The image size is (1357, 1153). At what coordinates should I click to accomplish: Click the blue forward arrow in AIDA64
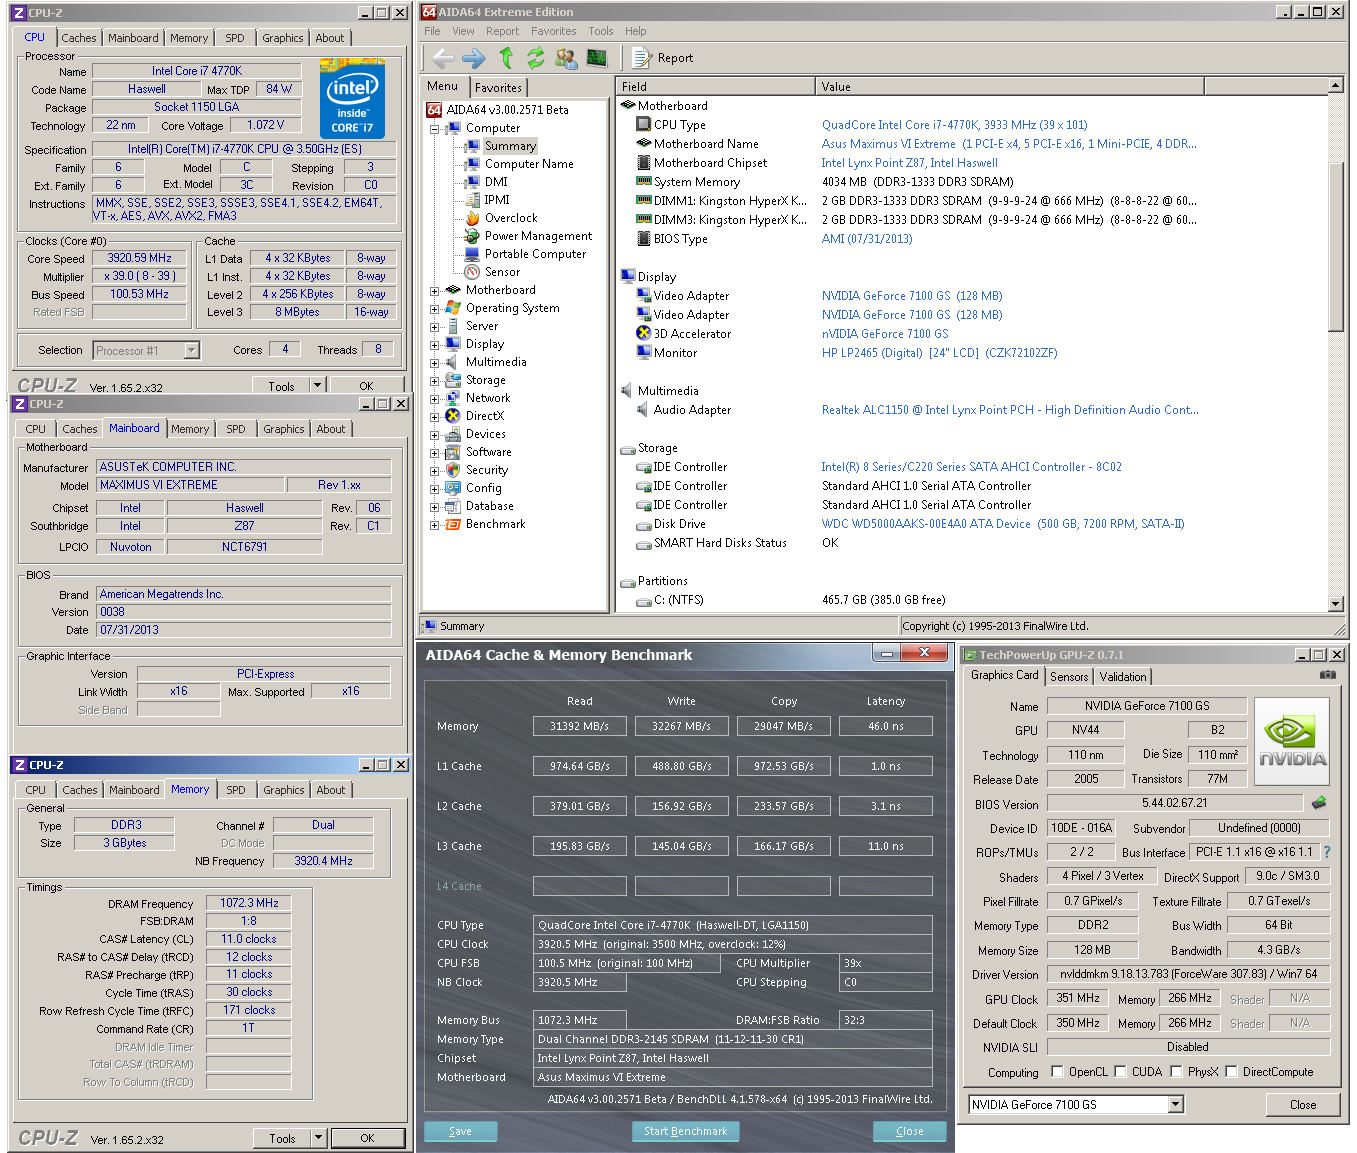[x=474, y=58]
